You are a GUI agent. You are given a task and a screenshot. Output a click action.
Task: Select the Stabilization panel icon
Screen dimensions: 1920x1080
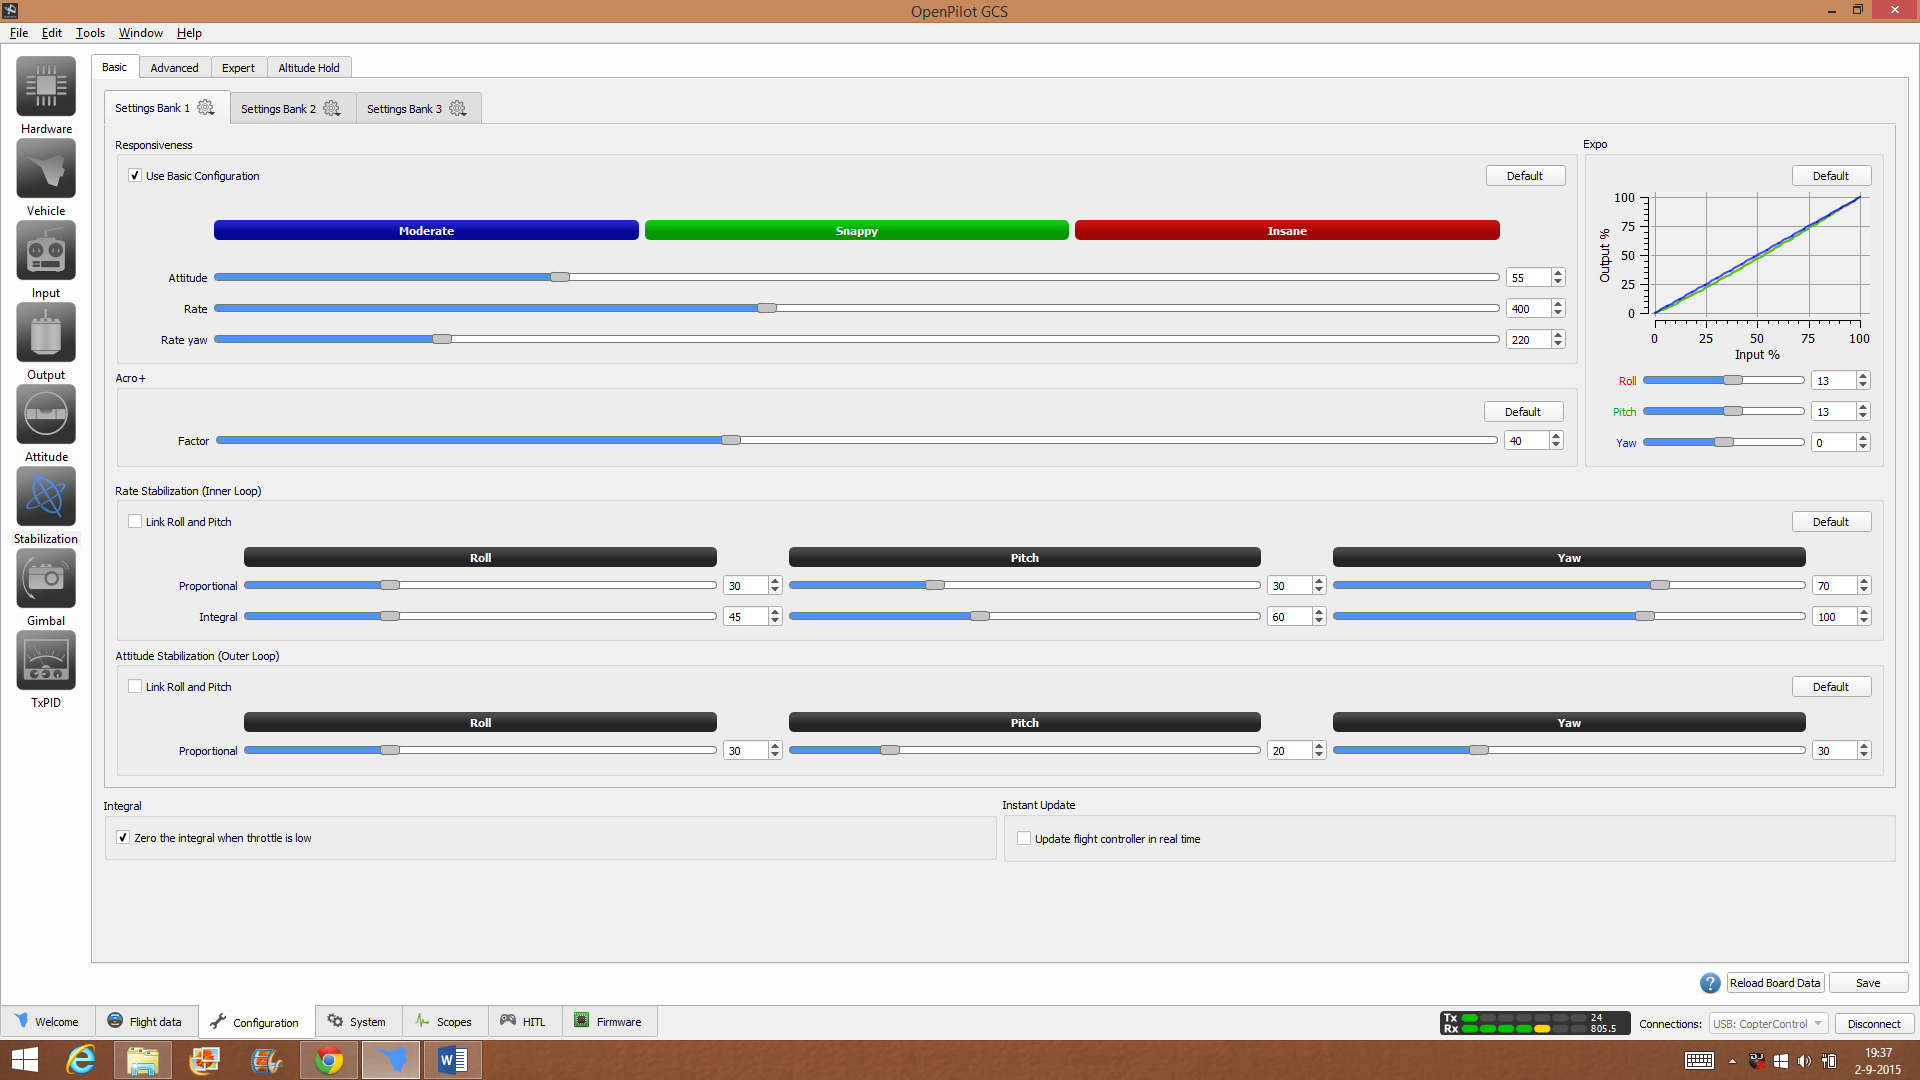click(x=46, y=496)
